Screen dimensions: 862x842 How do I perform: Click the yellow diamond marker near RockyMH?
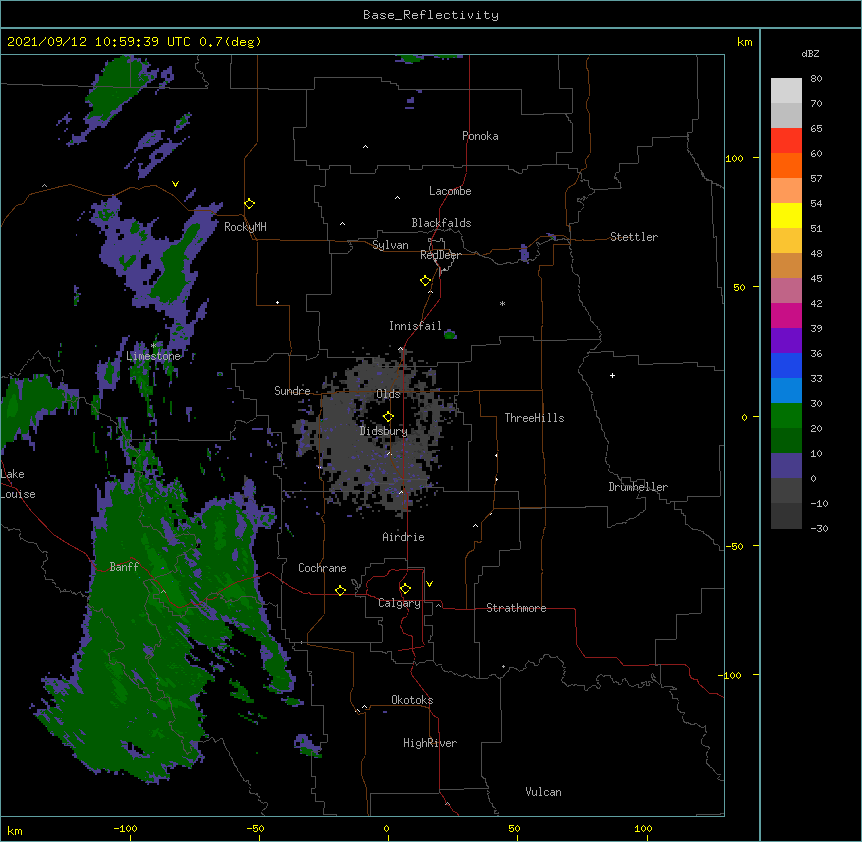[x=250, y=204]
